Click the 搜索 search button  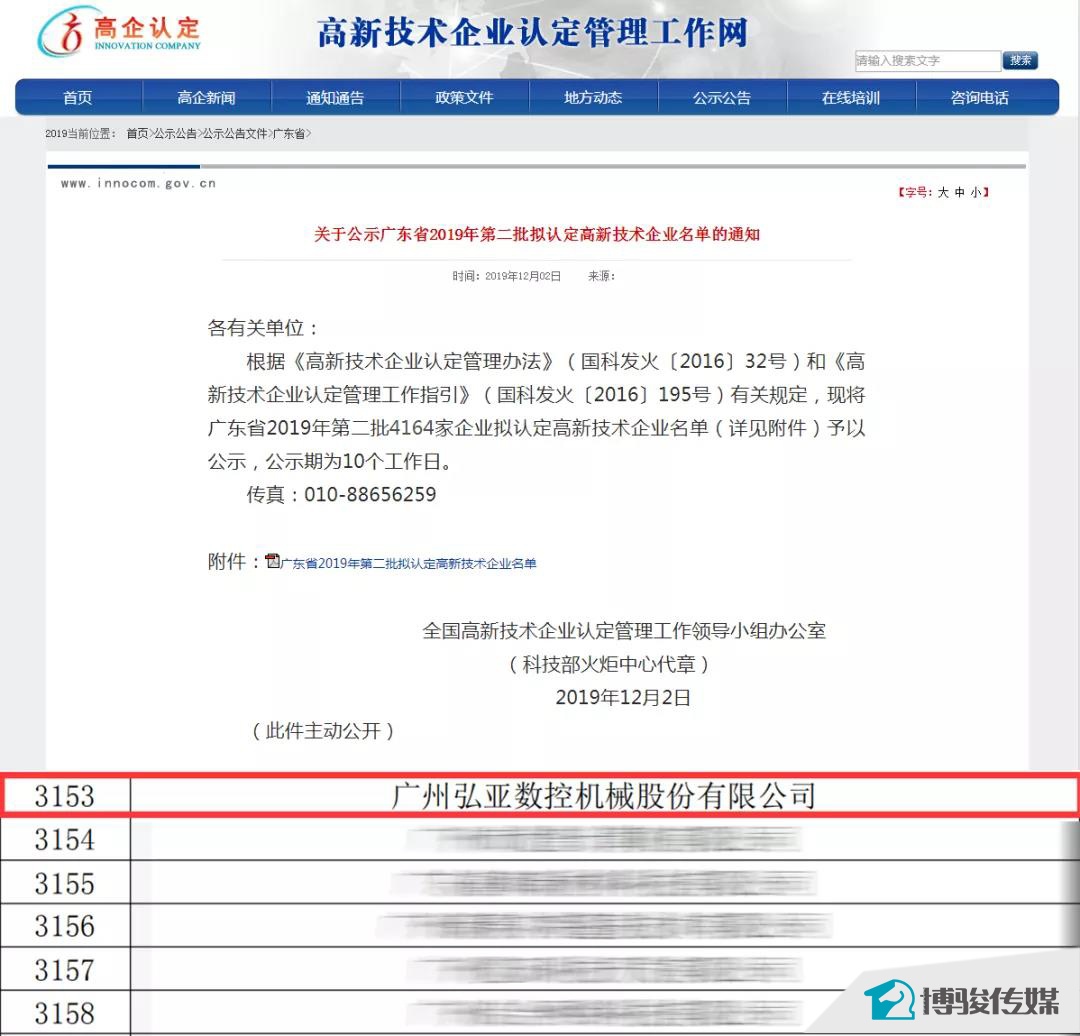(1020, 61)
